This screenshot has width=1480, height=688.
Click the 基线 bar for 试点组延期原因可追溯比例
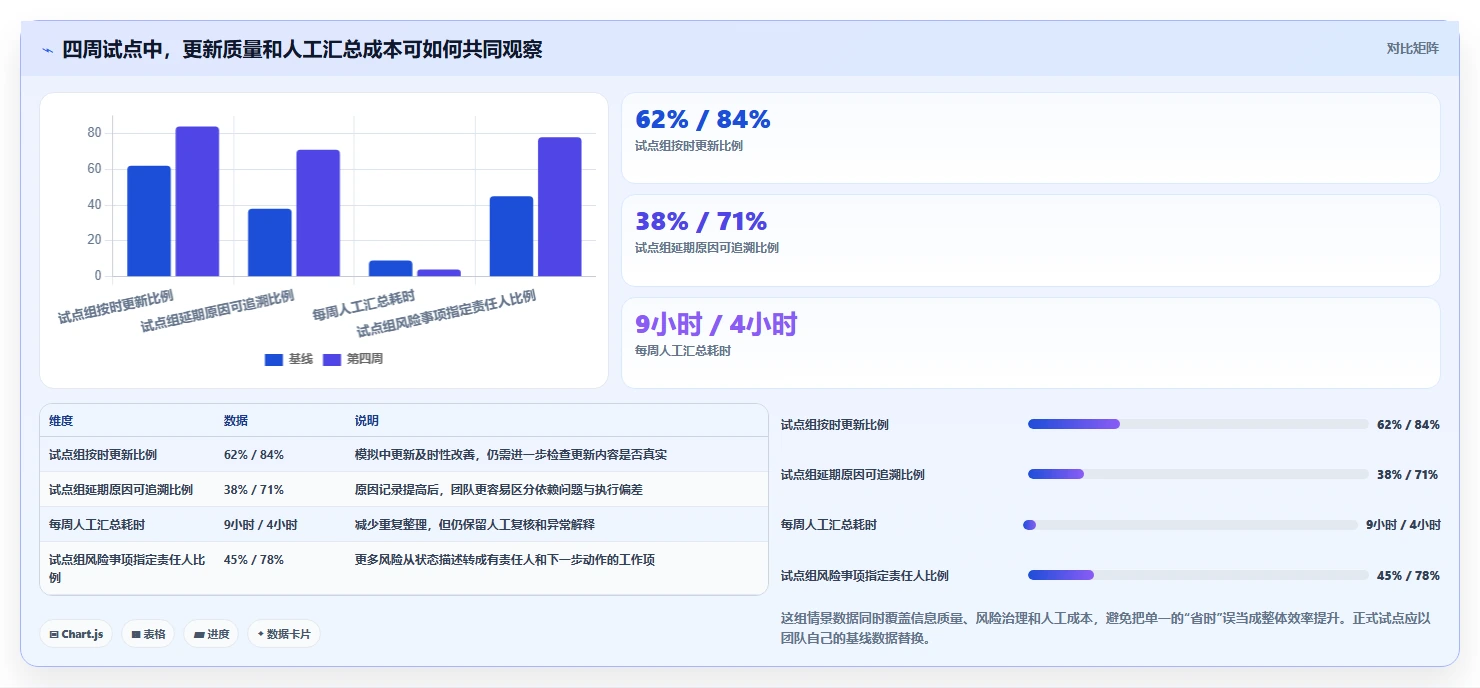[x=270, y=242]
